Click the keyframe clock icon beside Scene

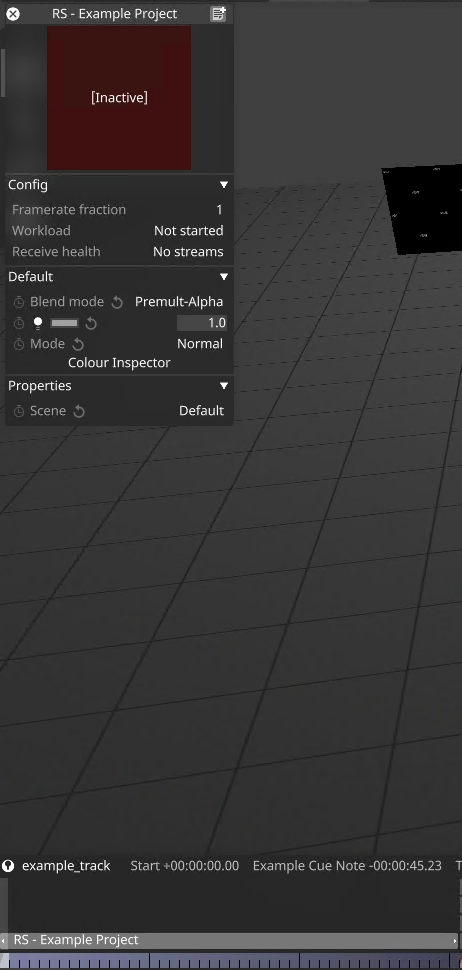coord(19,411)
